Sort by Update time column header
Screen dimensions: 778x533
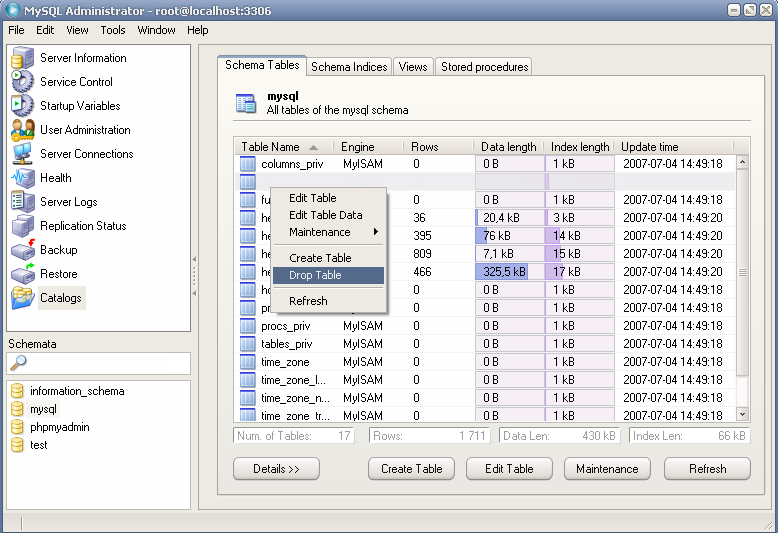tap(674, 147)
